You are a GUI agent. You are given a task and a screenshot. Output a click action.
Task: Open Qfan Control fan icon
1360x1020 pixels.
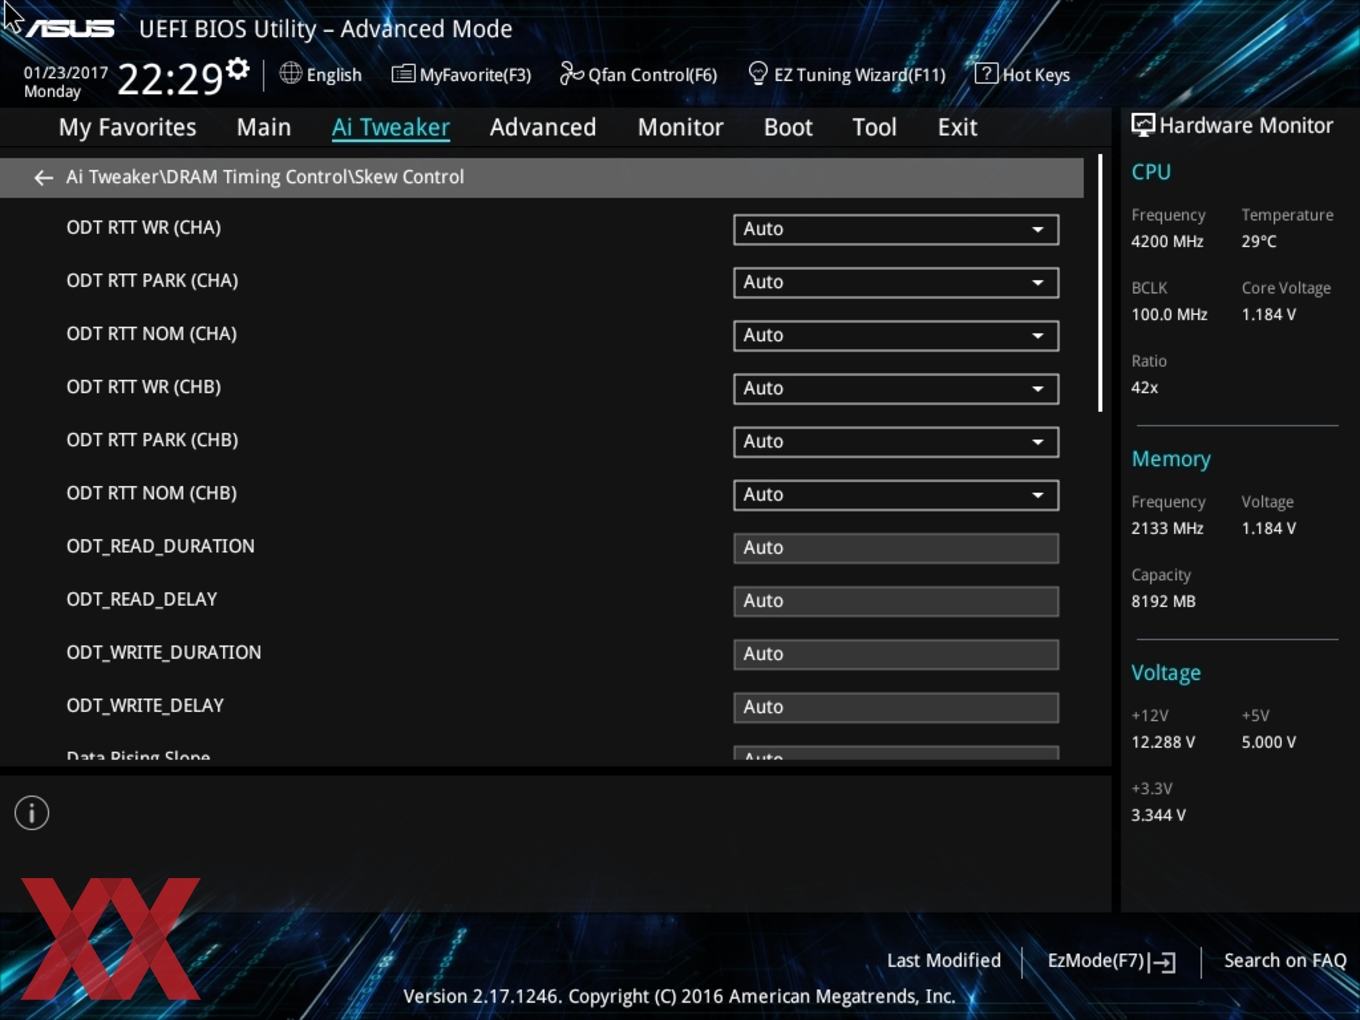571,73
